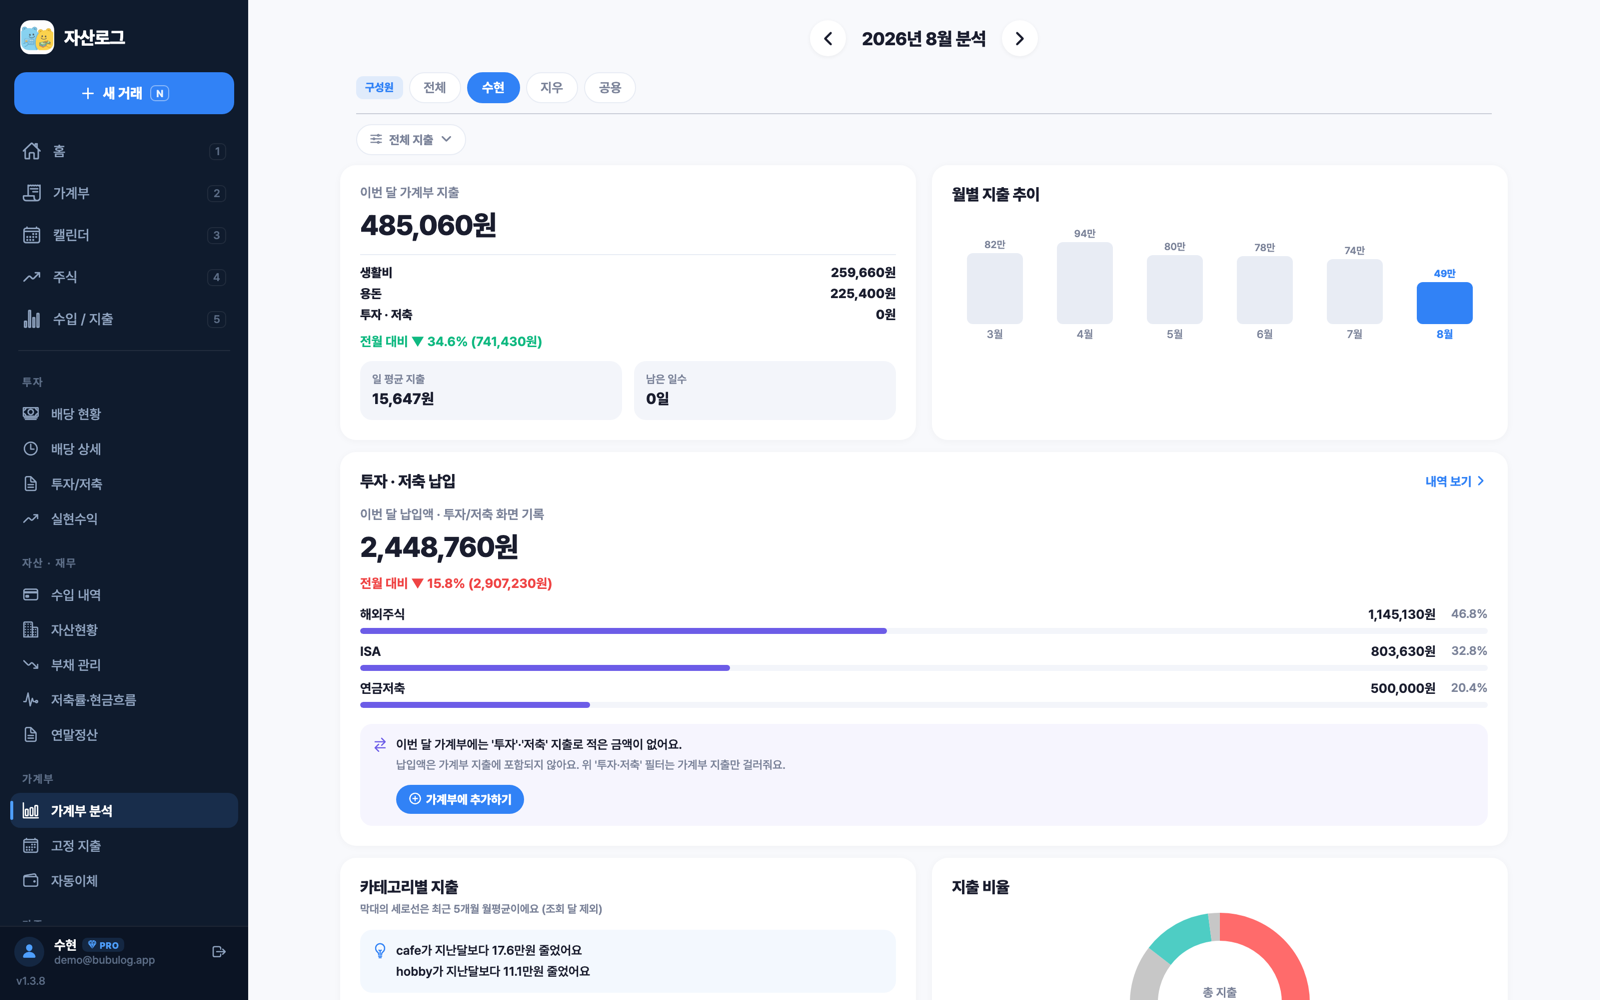This screenshot has height=1000, width=1600.
Task: Click the 일 평균 지출 card
Action: (x=491, y=390)
